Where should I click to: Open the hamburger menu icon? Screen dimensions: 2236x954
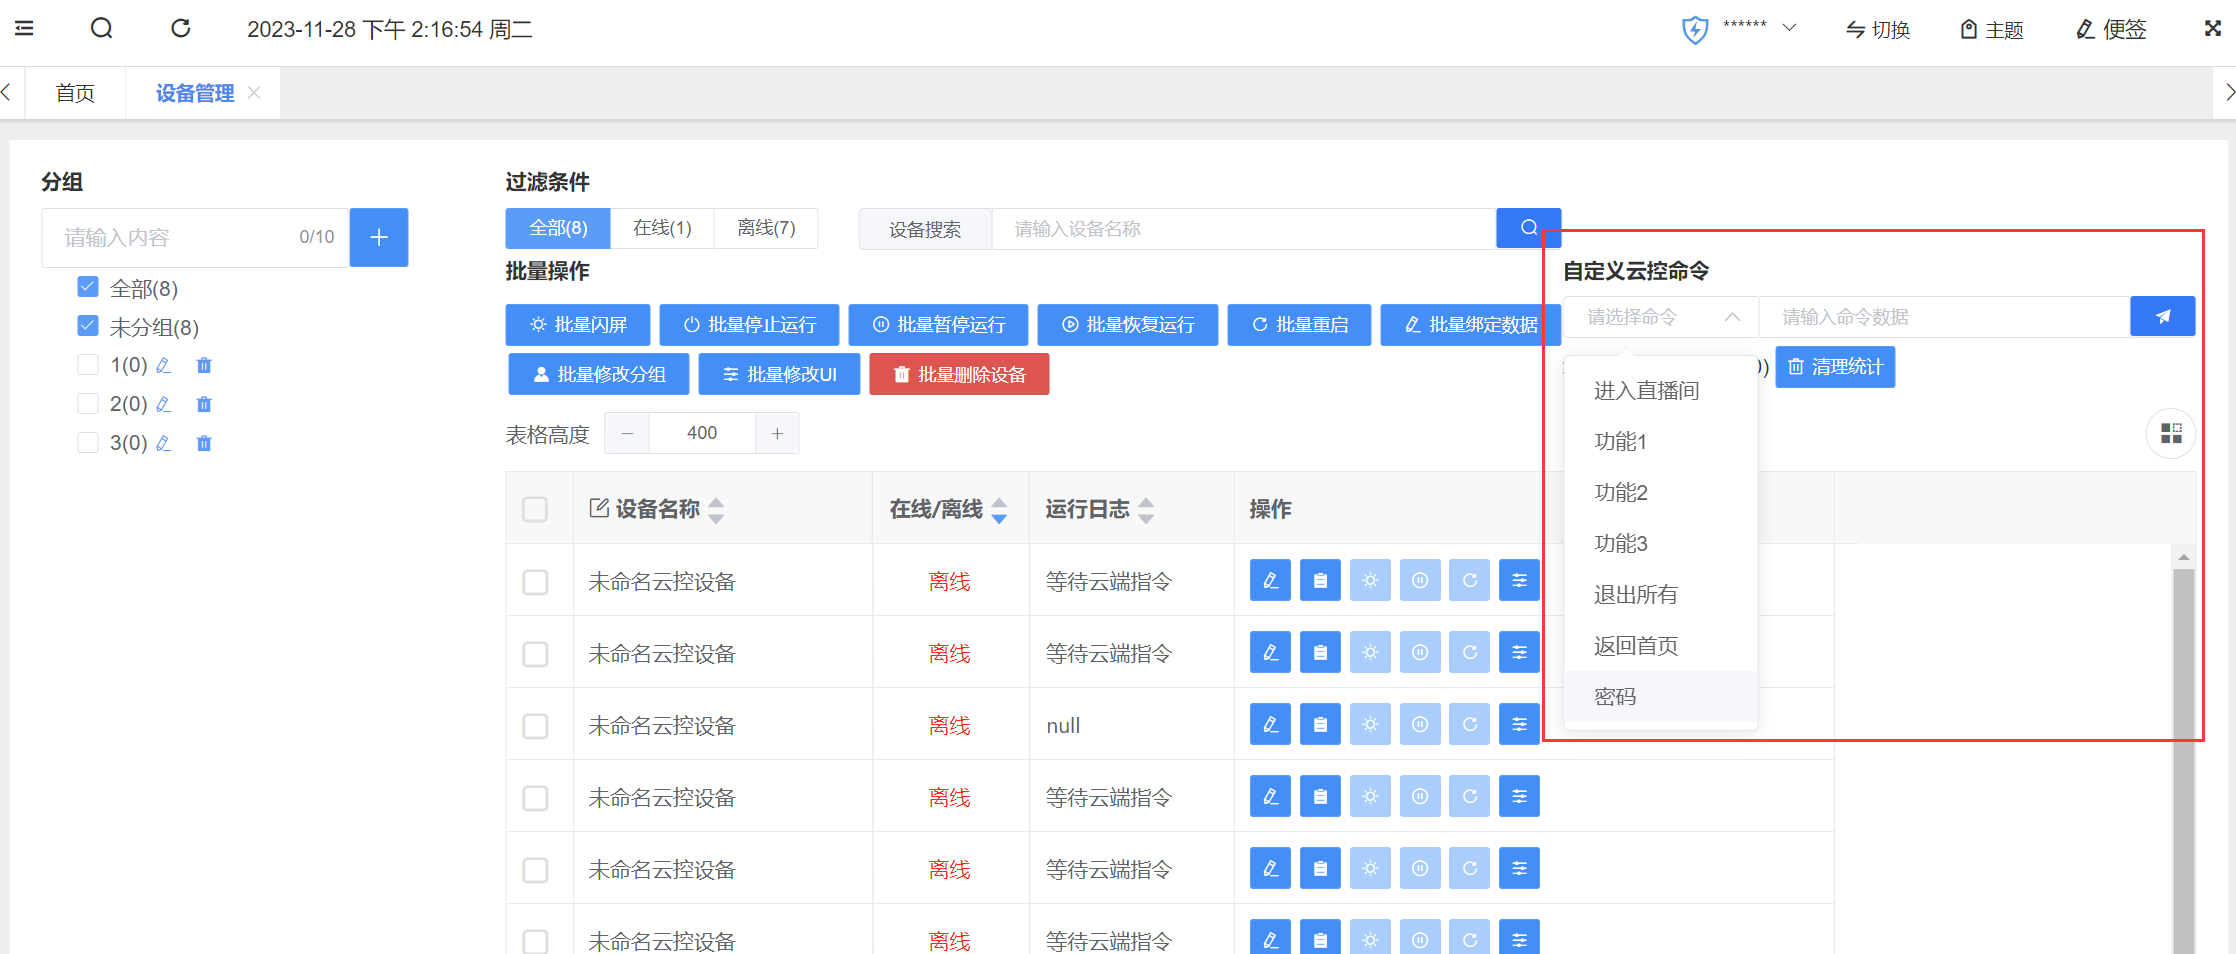click(24, 28)
